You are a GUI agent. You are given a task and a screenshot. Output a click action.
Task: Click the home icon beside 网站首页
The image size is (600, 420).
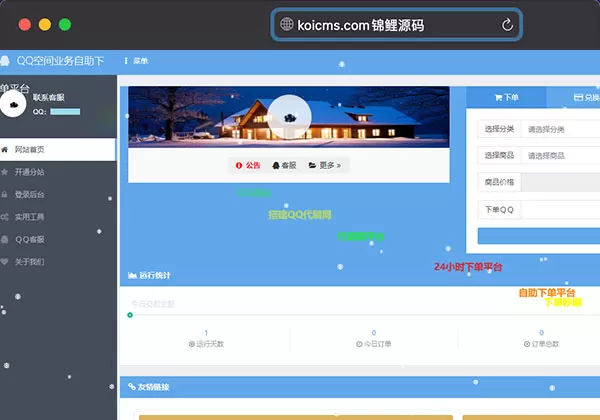click(x=4, y=150)
